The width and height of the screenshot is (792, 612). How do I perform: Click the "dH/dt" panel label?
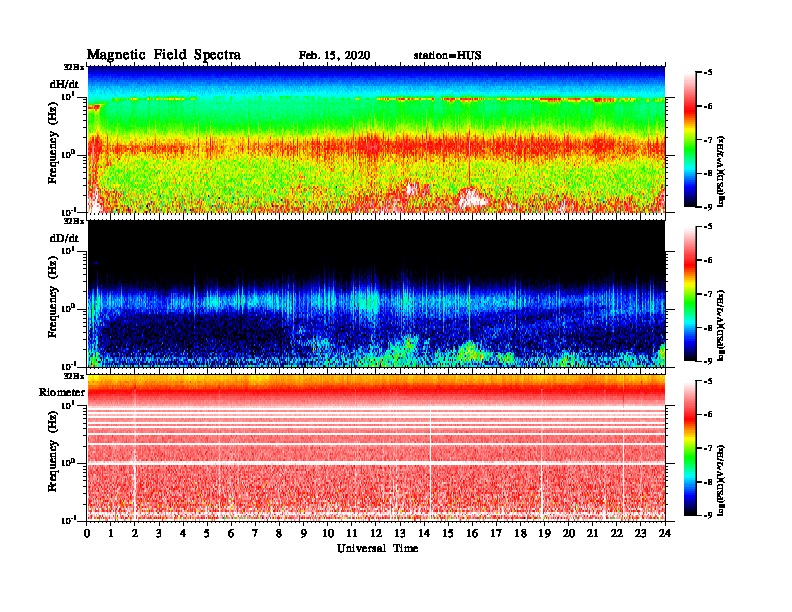tap(64, 84)
